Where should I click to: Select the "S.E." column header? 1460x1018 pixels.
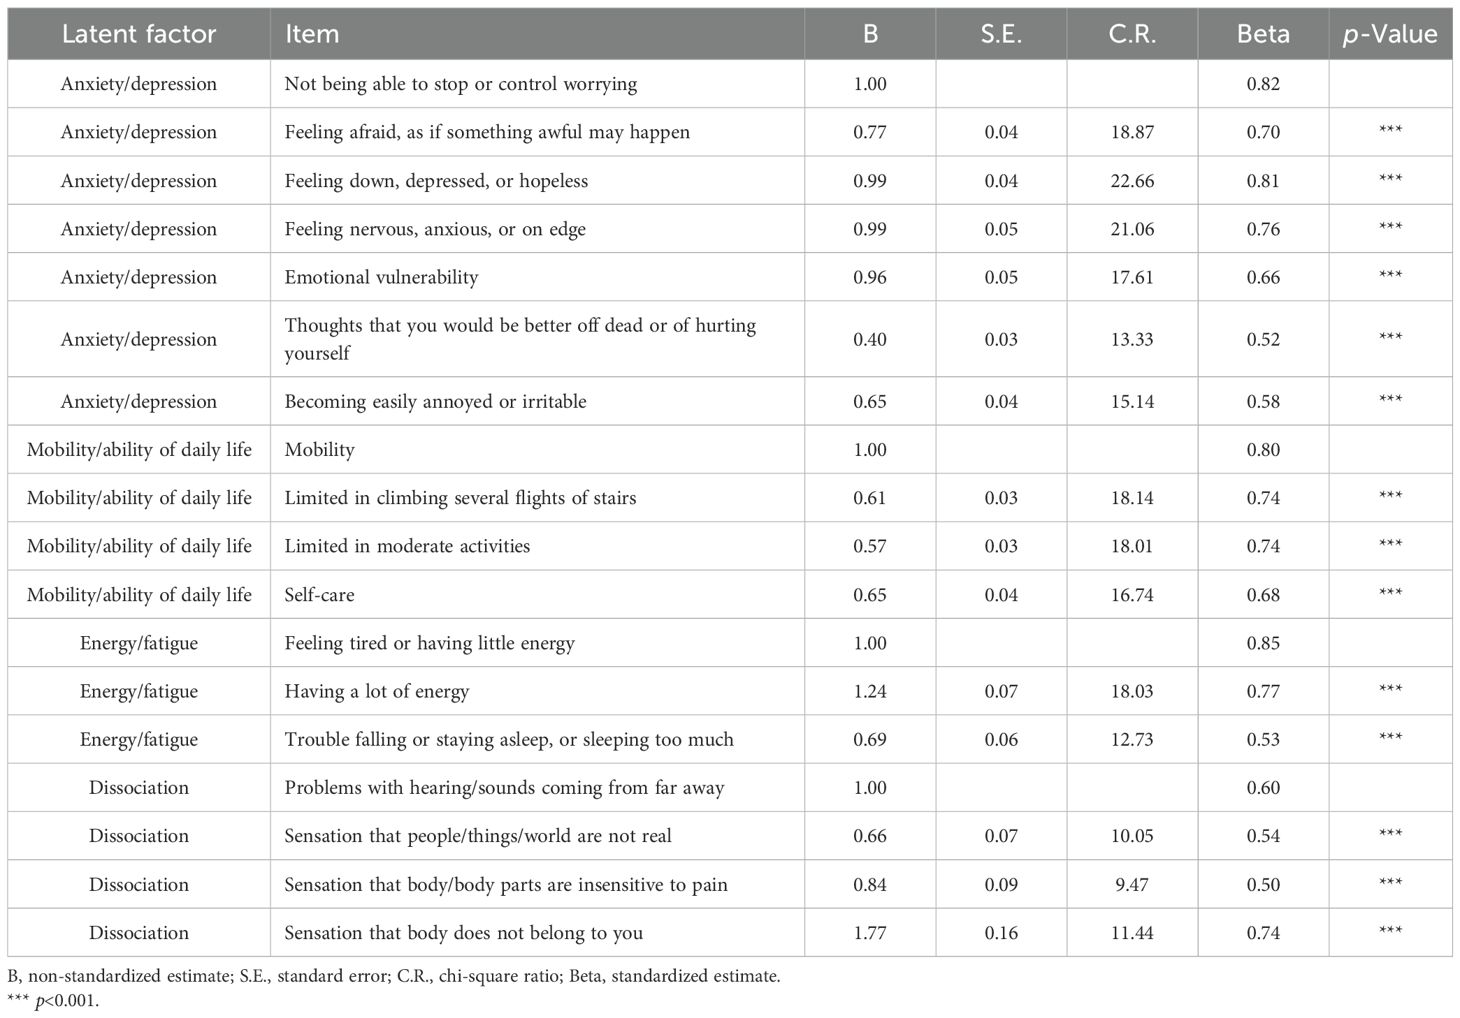click(1001, 34)
